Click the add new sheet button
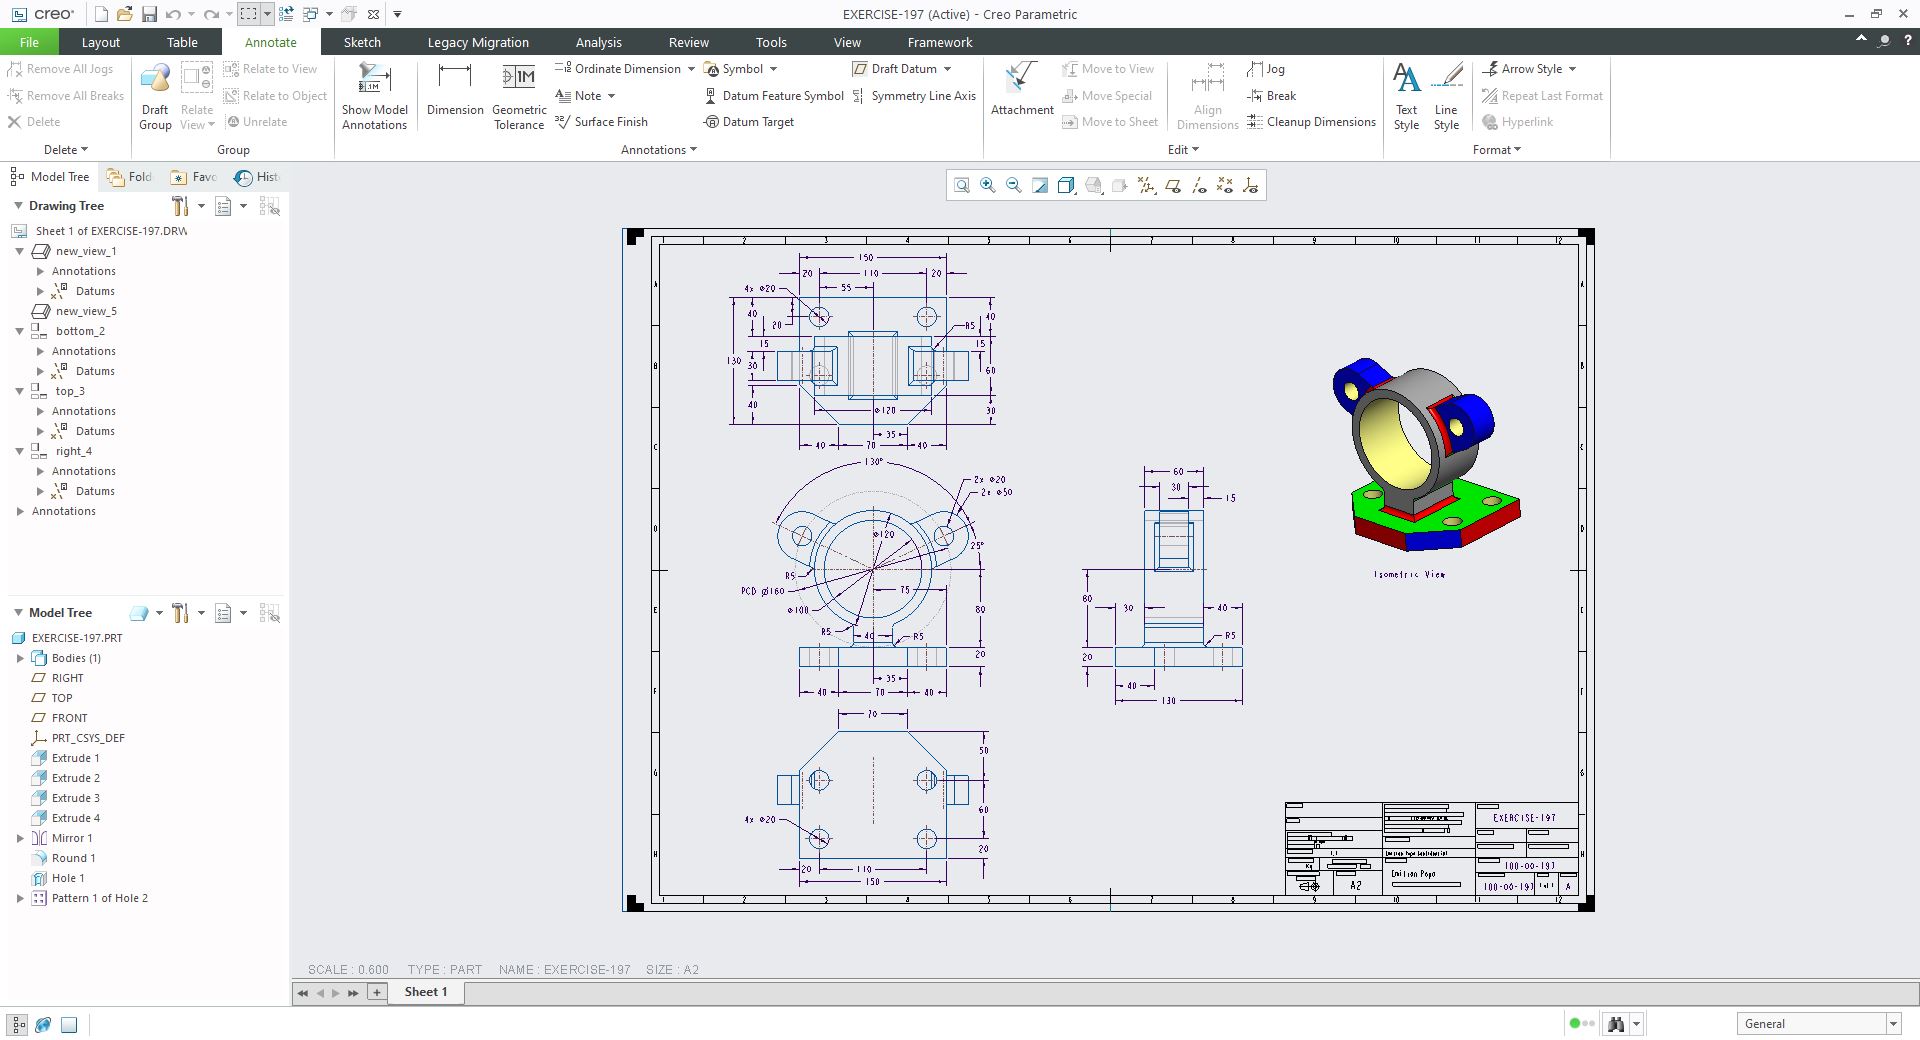The image size is (1920, 1040). (x=377, y=993)
